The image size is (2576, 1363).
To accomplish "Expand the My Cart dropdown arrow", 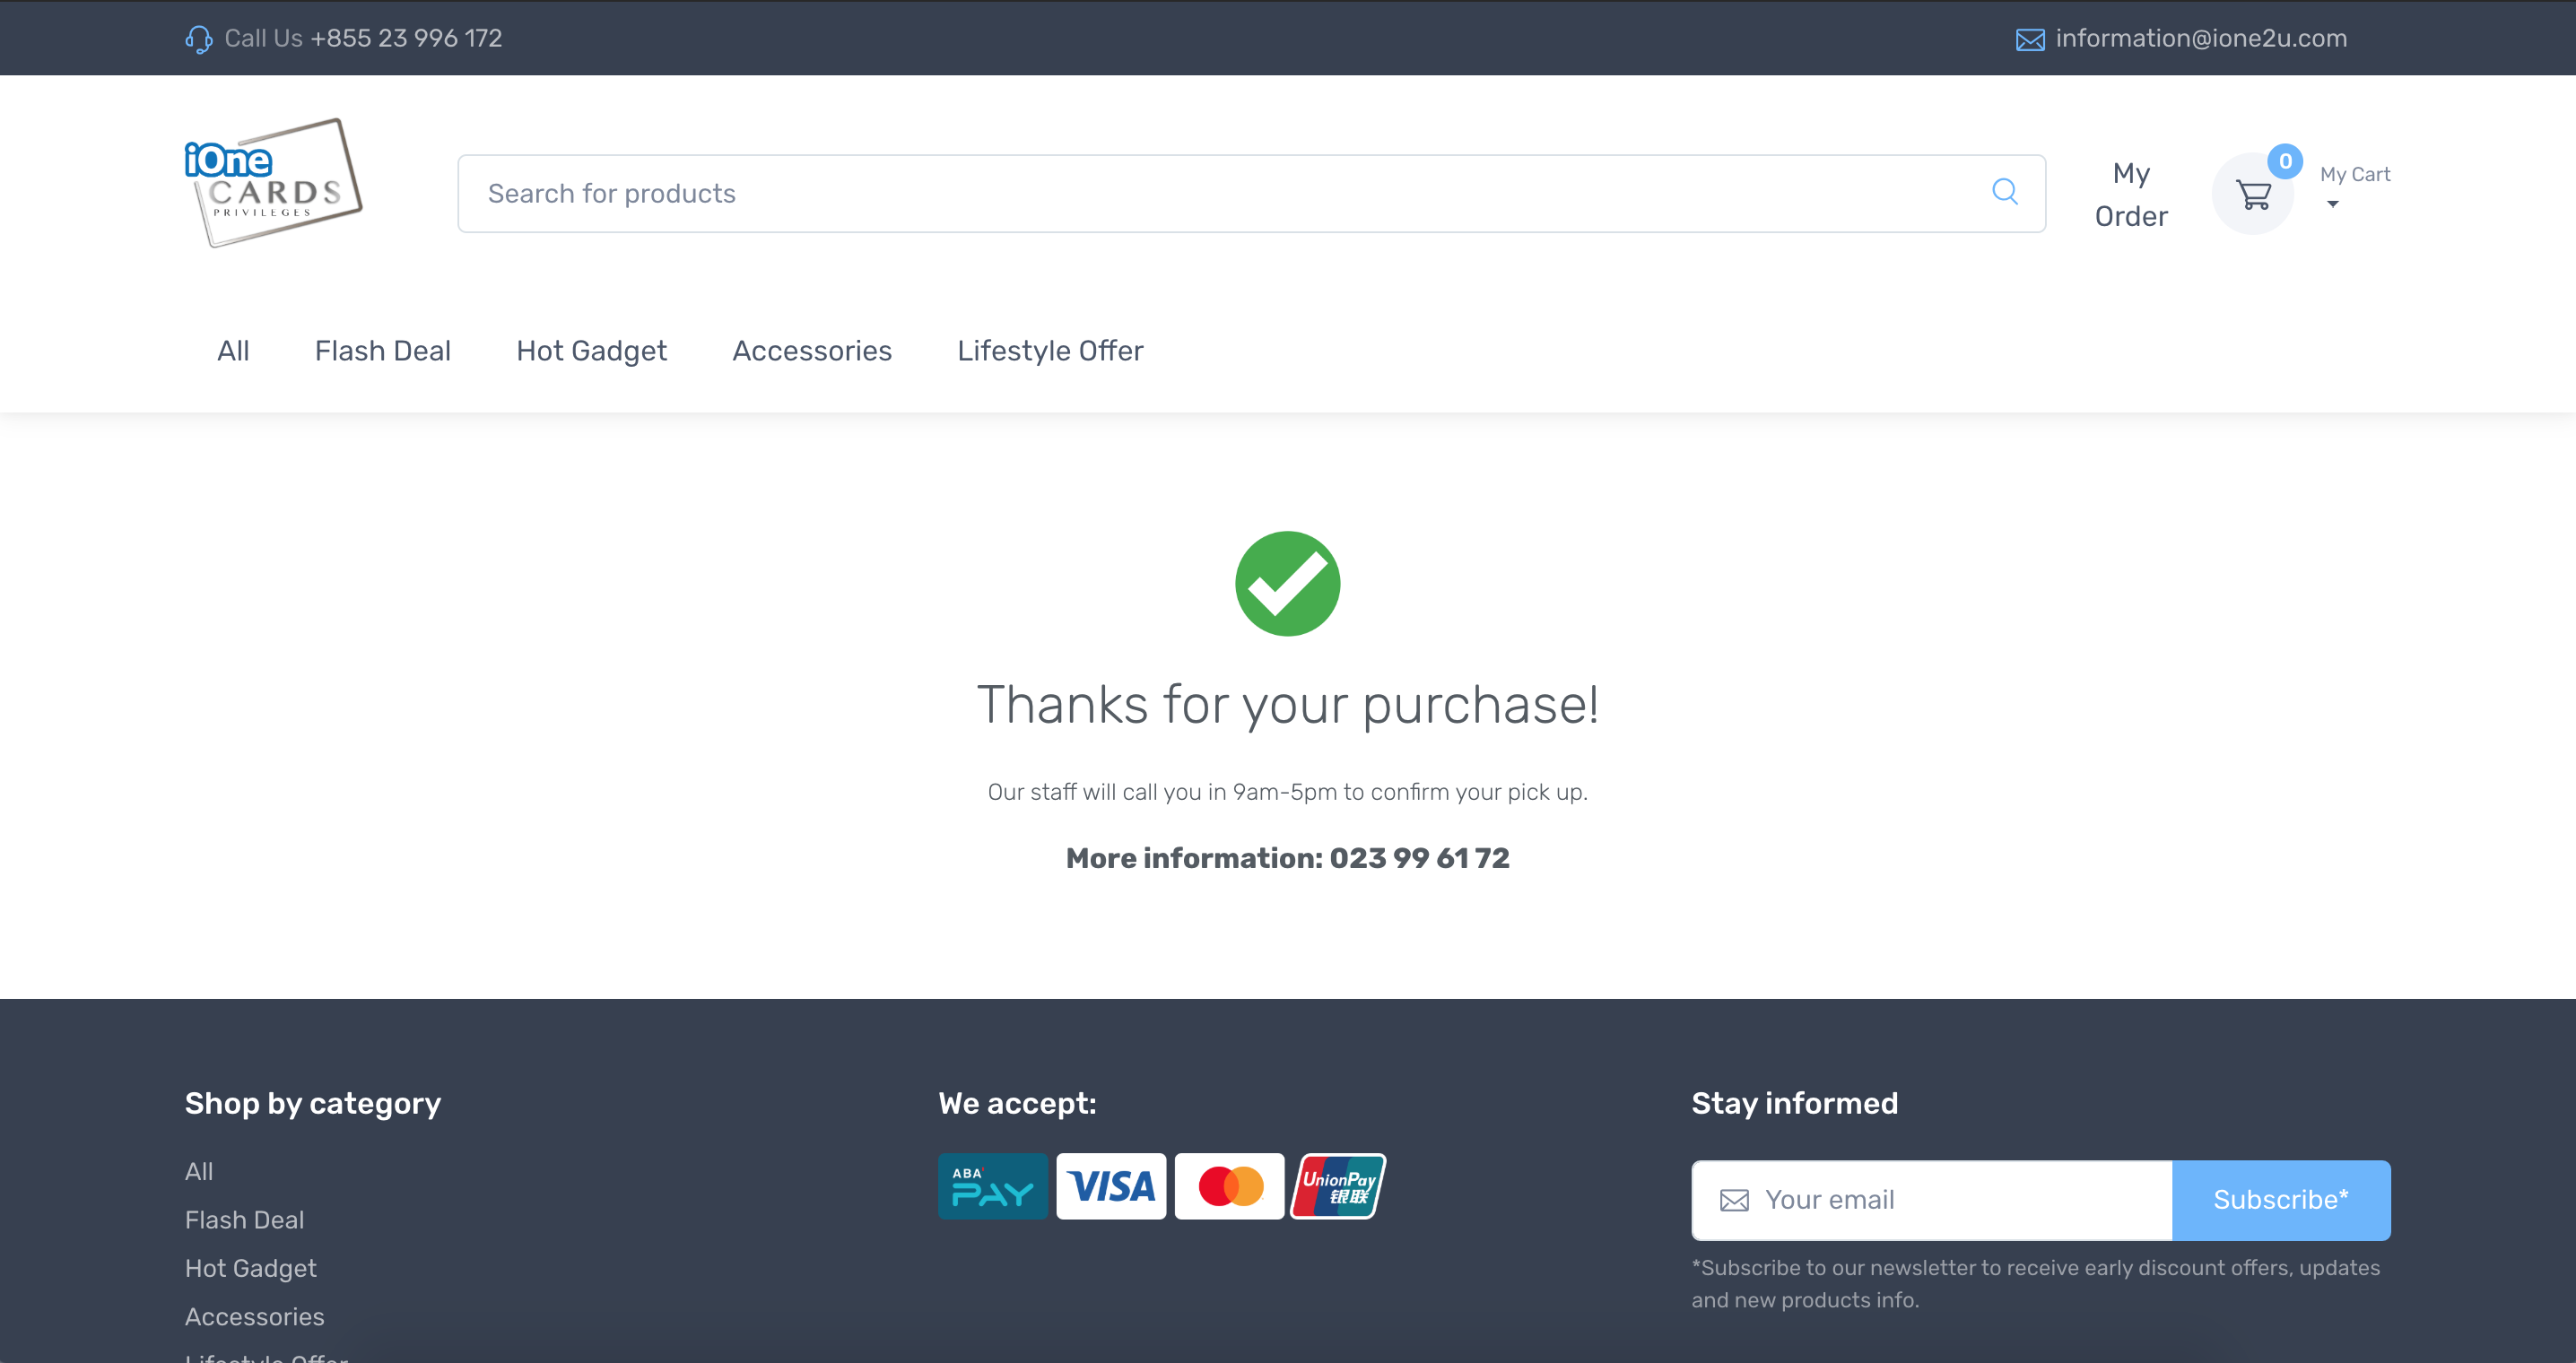I will [2332, 205].
